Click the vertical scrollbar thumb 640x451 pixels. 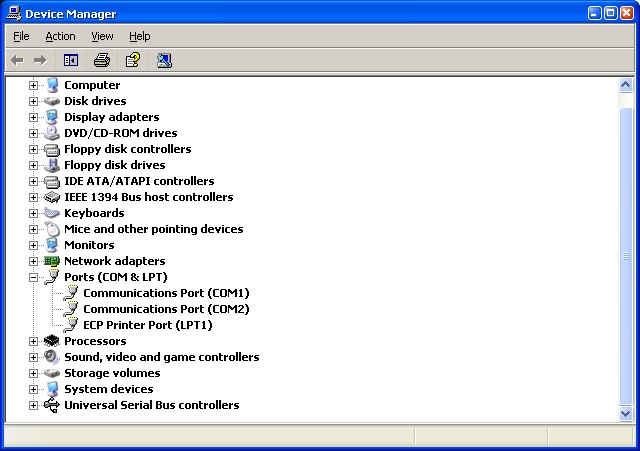pyautogui.click(x=626, y=256)
